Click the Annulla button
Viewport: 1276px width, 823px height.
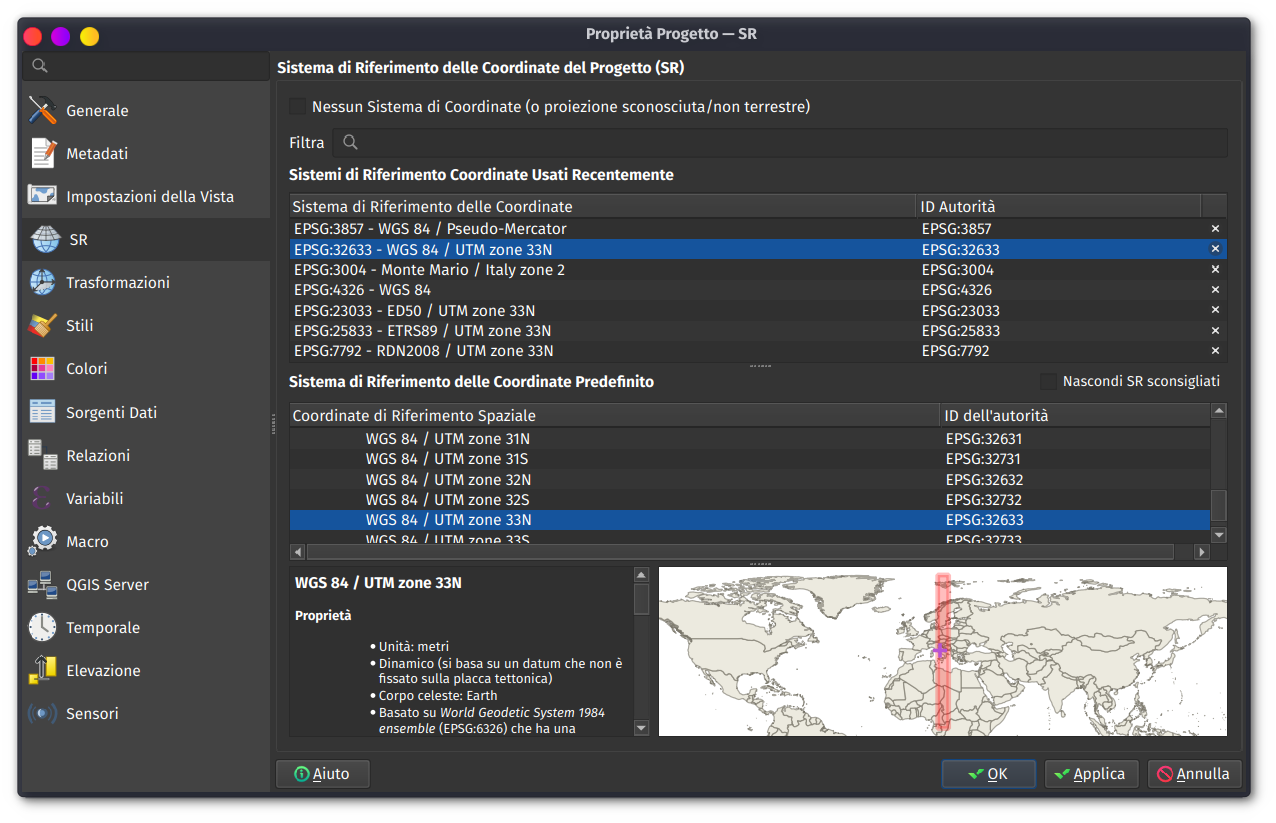click(1194, 774)
